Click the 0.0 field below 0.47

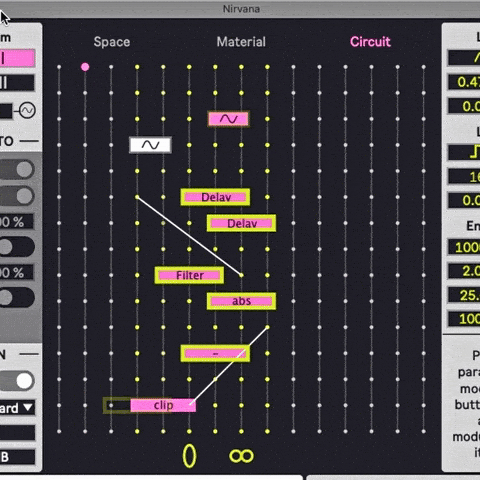464,106
